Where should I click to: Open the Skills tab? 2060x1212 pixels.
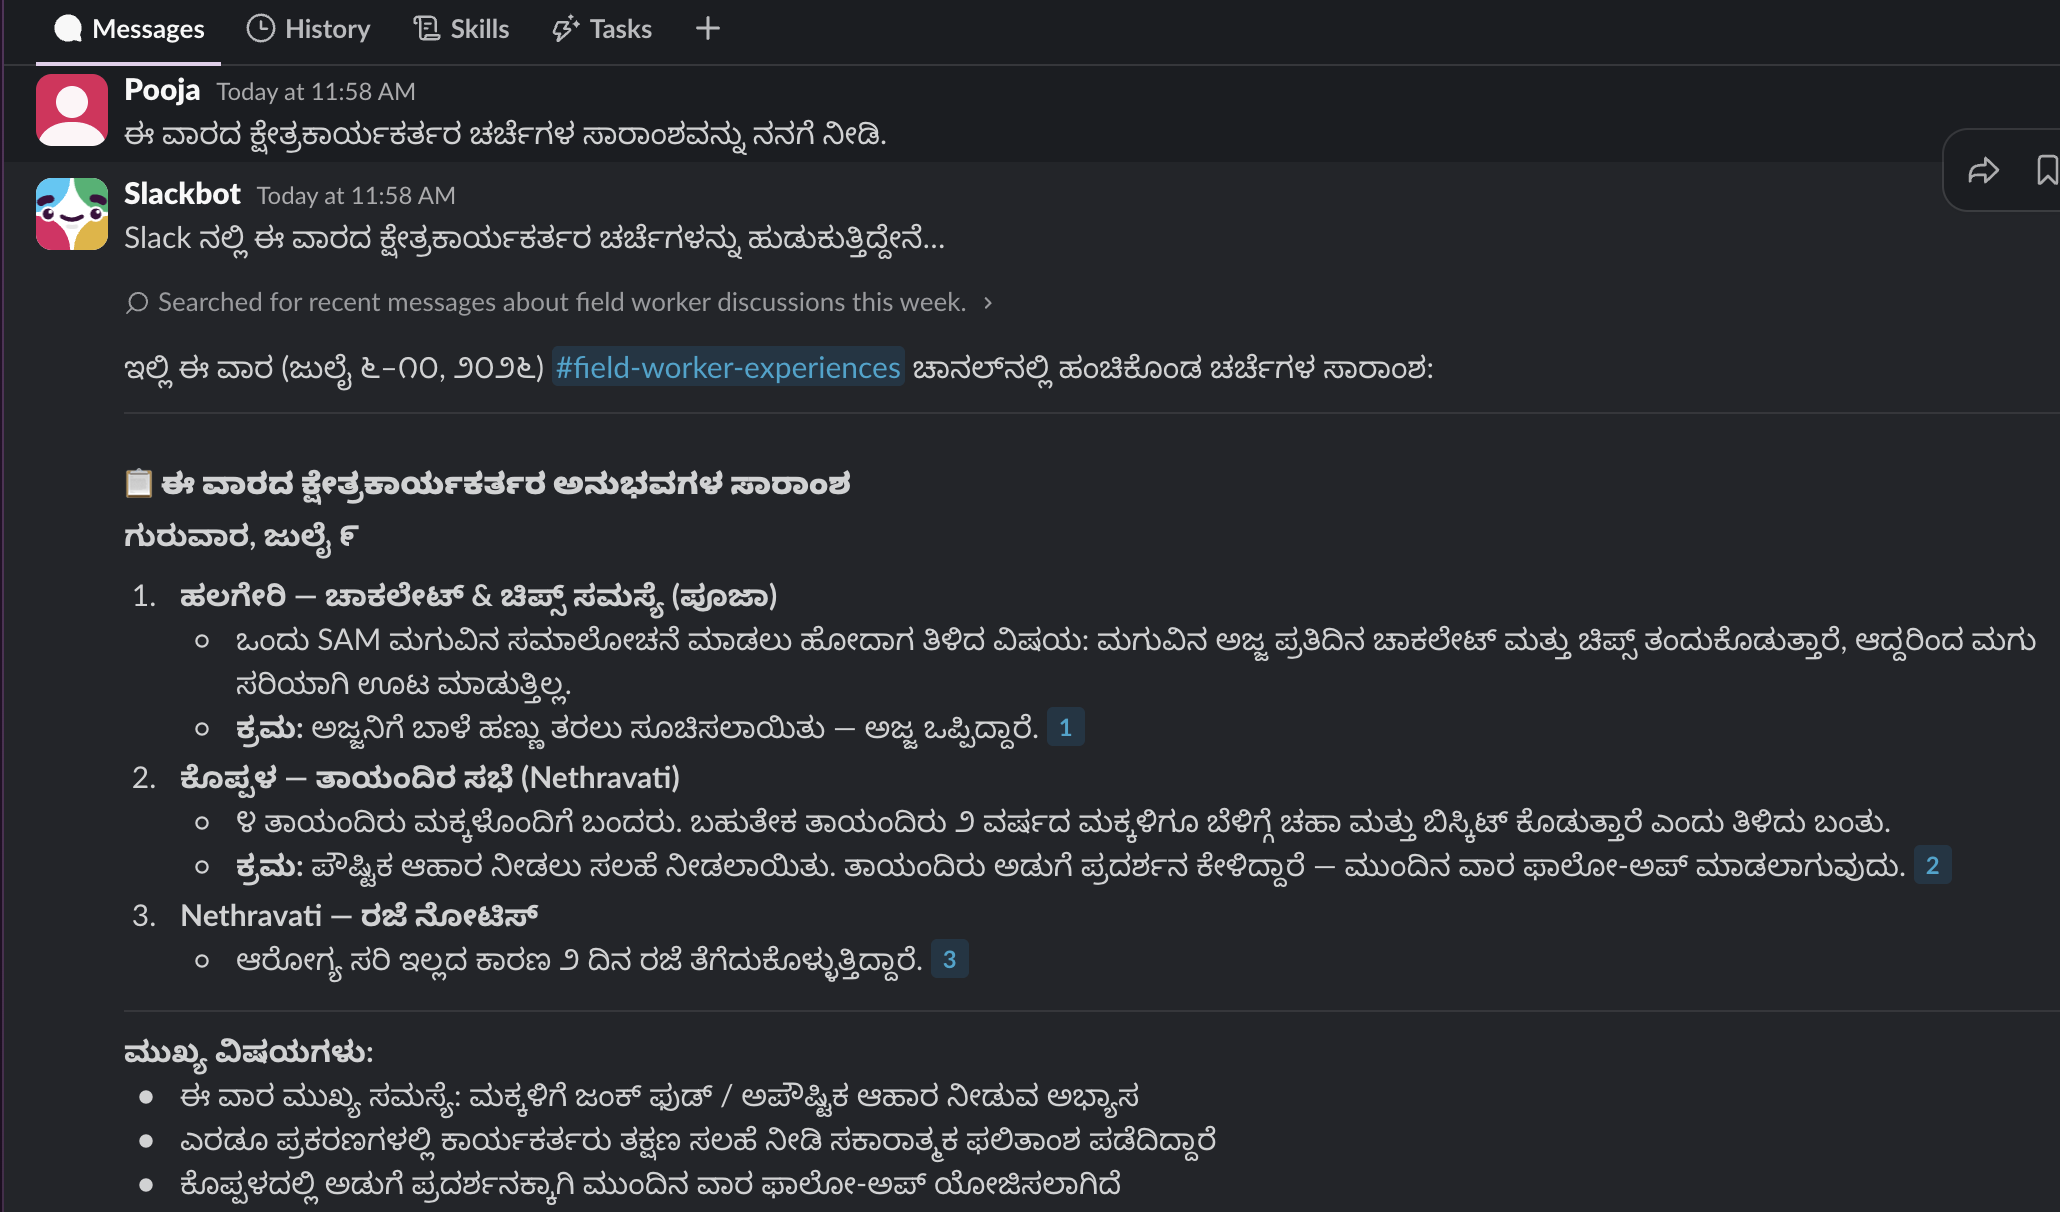461,29
